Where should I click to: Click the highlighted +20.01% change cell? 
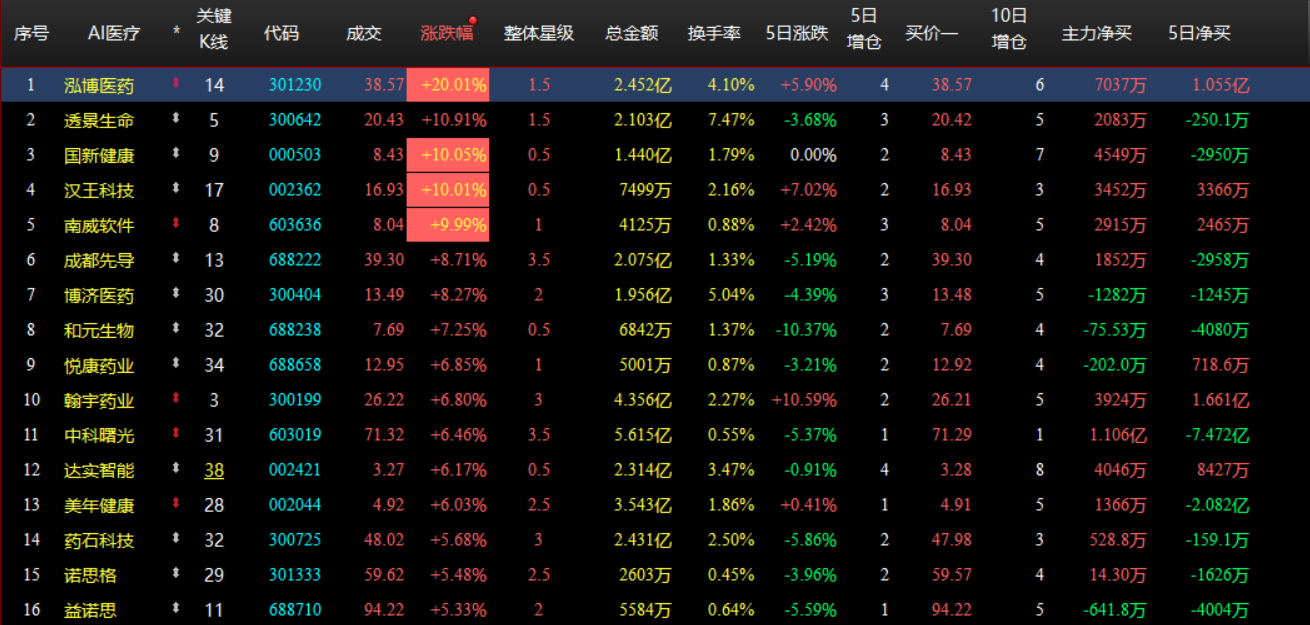(x=447, y=85)
